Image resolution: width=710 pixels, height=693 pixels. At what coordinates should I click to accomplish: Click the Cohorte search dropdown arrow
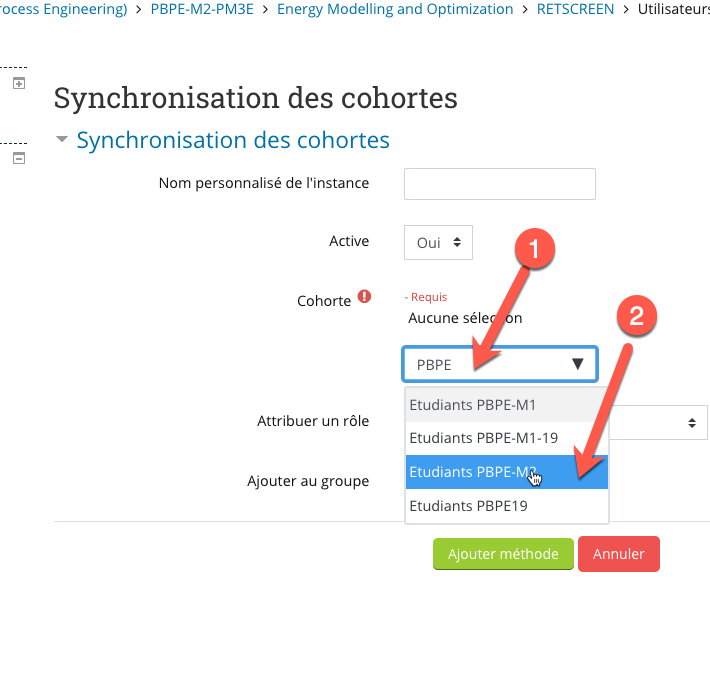pyautogui.click(x=577, y=364)
